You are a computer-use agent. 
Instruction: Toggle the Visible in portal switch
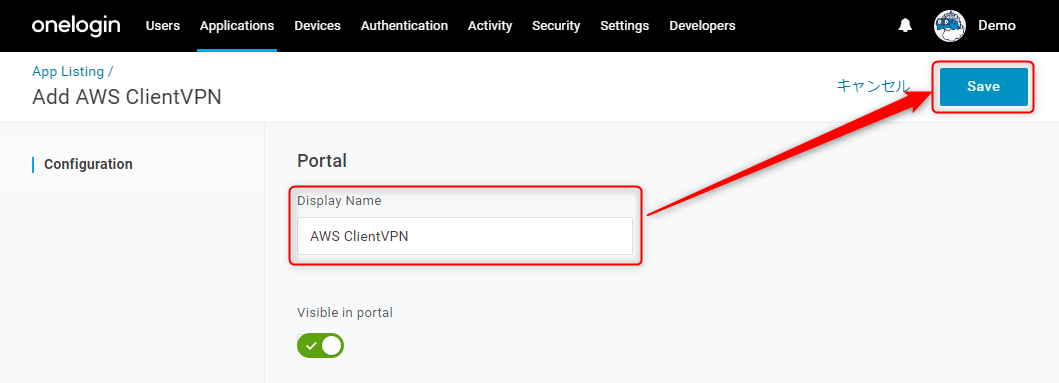pyautogui.click(x=320, y=346)
